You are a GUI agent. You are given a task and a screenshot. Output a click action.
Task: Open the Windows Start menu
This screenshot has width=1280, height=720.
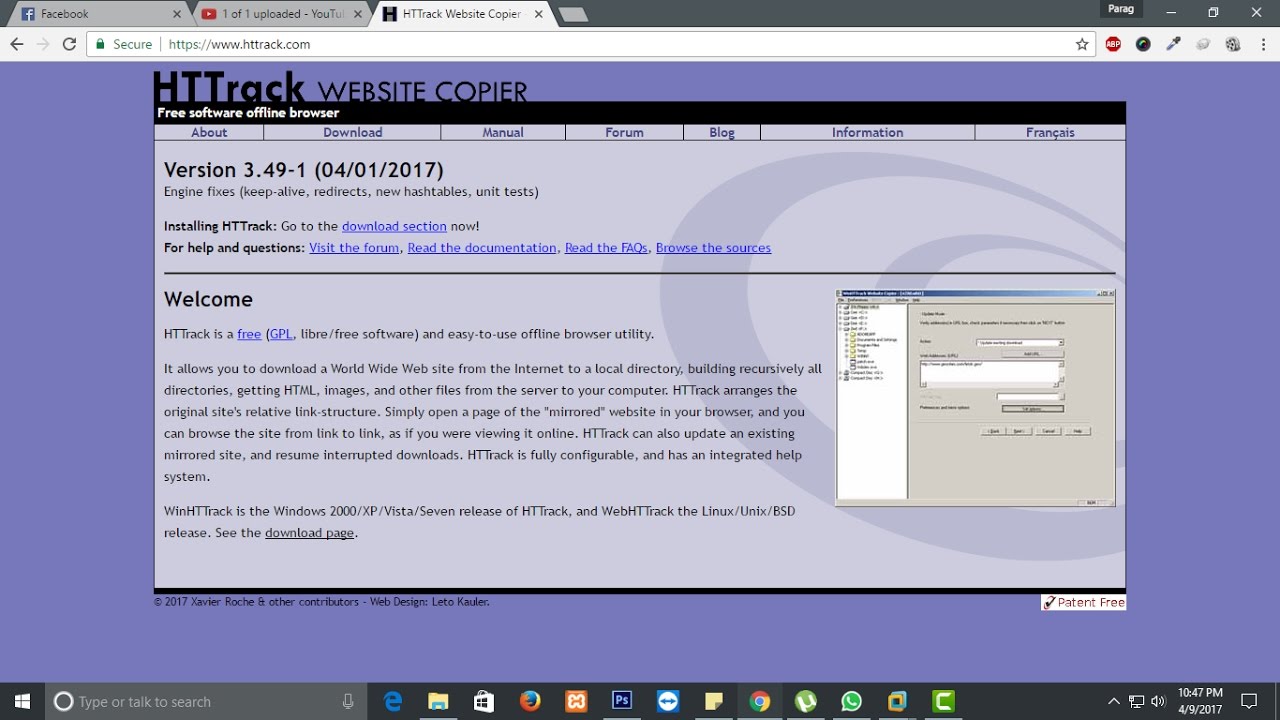(x=22, y=701)
